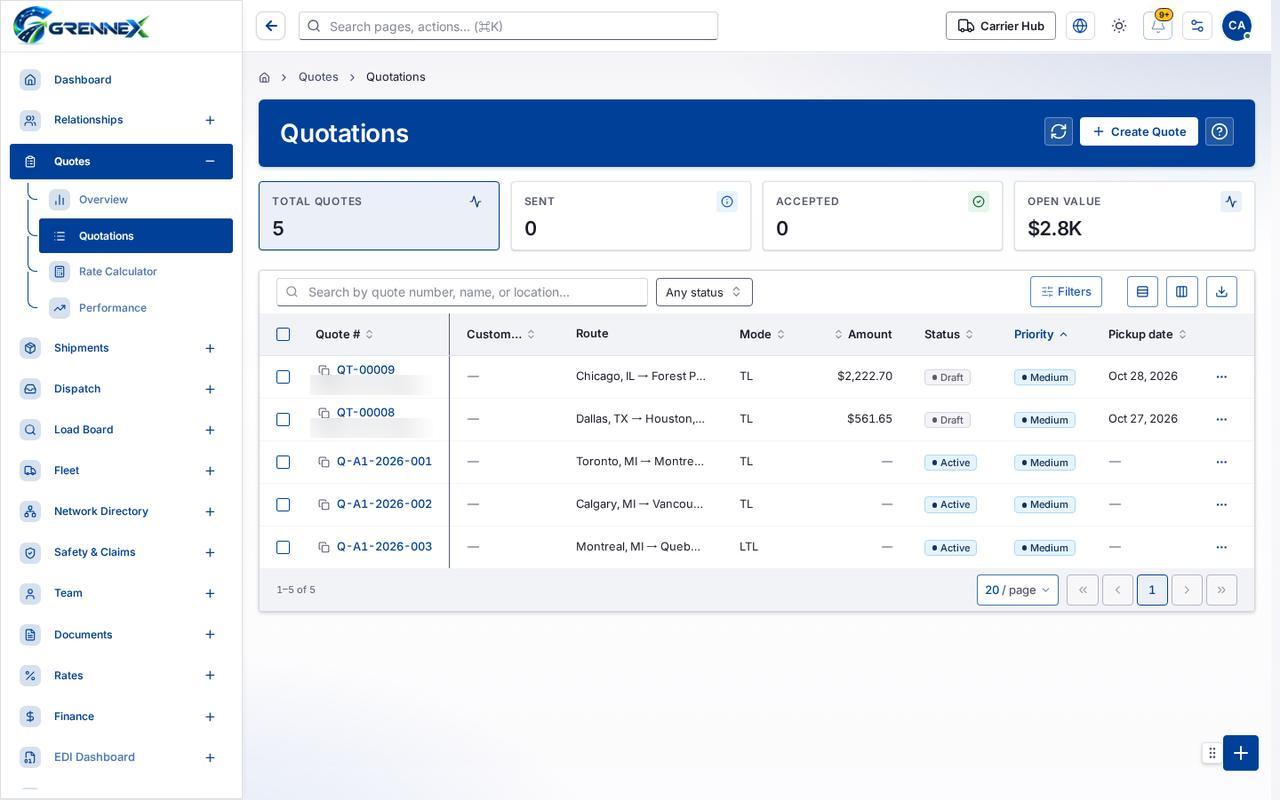1280x800 pixels.
Task: Expand the Shipments sidebar section
Action: [x=210, y=348]
